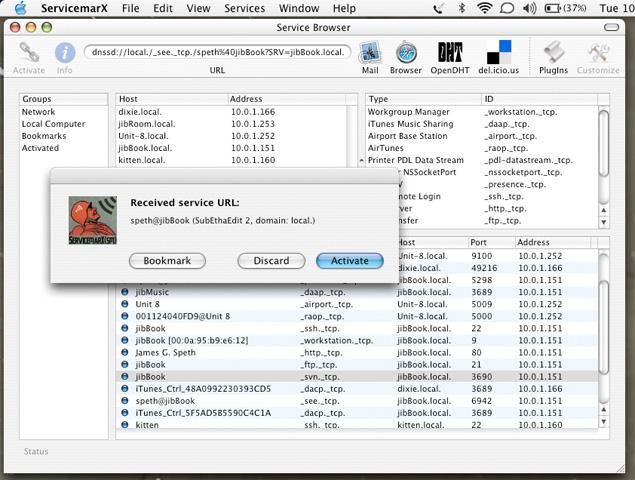
Task: Select the AirTunes service type row
Action: pos(387,148)
